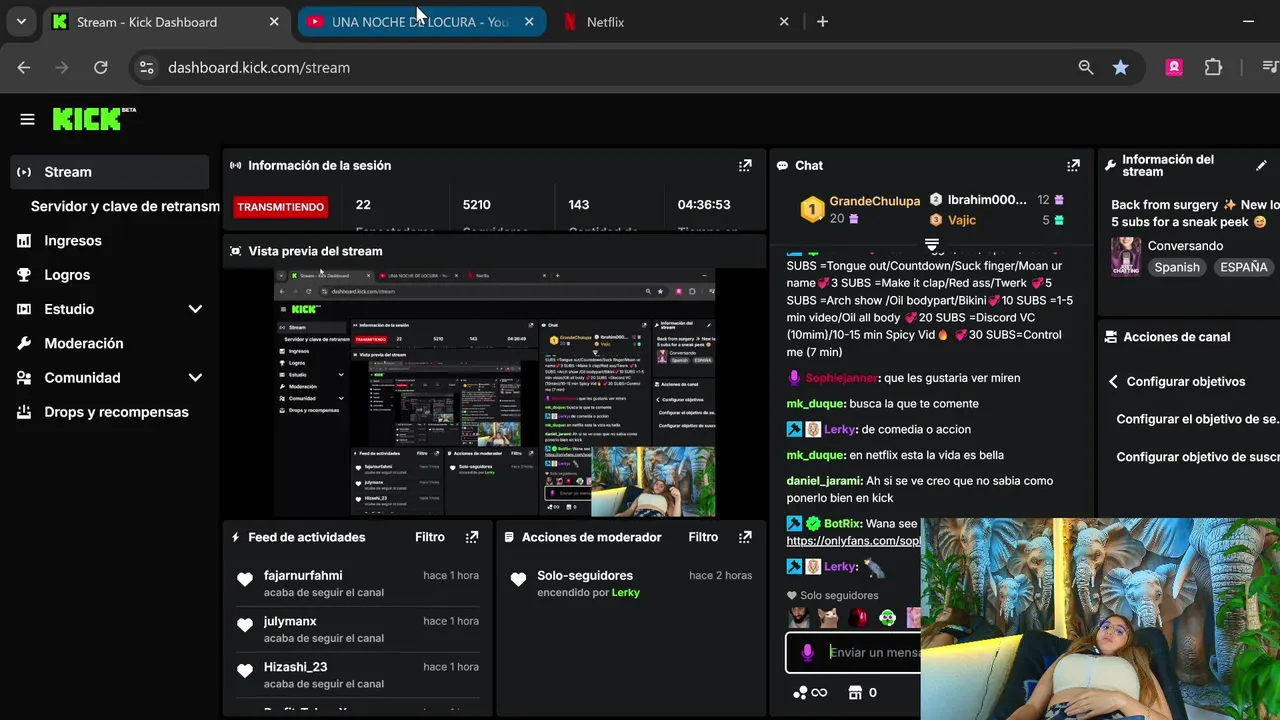Open Filtro for Acciones de moderador
This screenshot has height=720, width=1280.
click(x=703, y=537)
